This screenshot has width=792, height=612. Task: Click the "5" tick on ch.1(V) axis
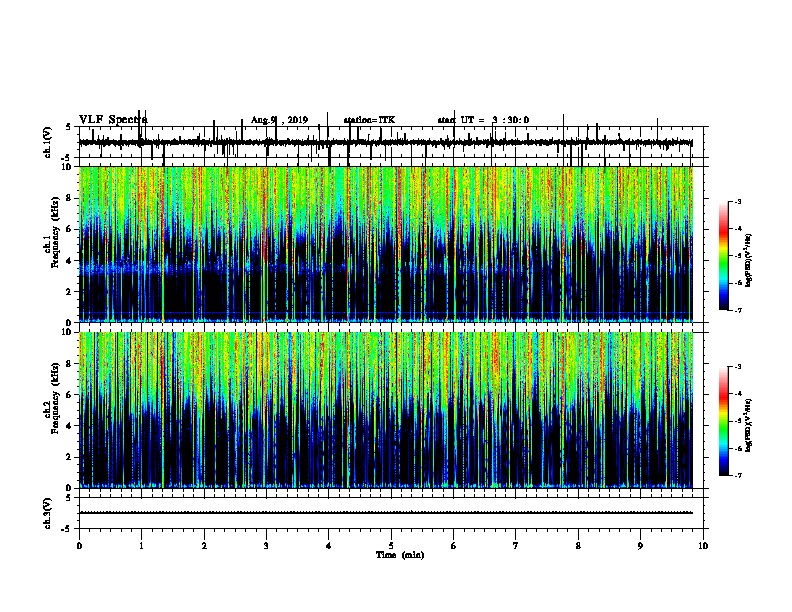pyautogui.click(x=69, y=127)
